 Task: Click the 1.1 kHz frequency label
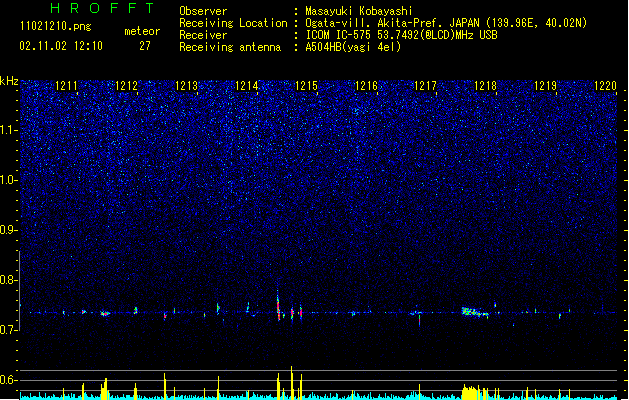[x=9, y=130]
